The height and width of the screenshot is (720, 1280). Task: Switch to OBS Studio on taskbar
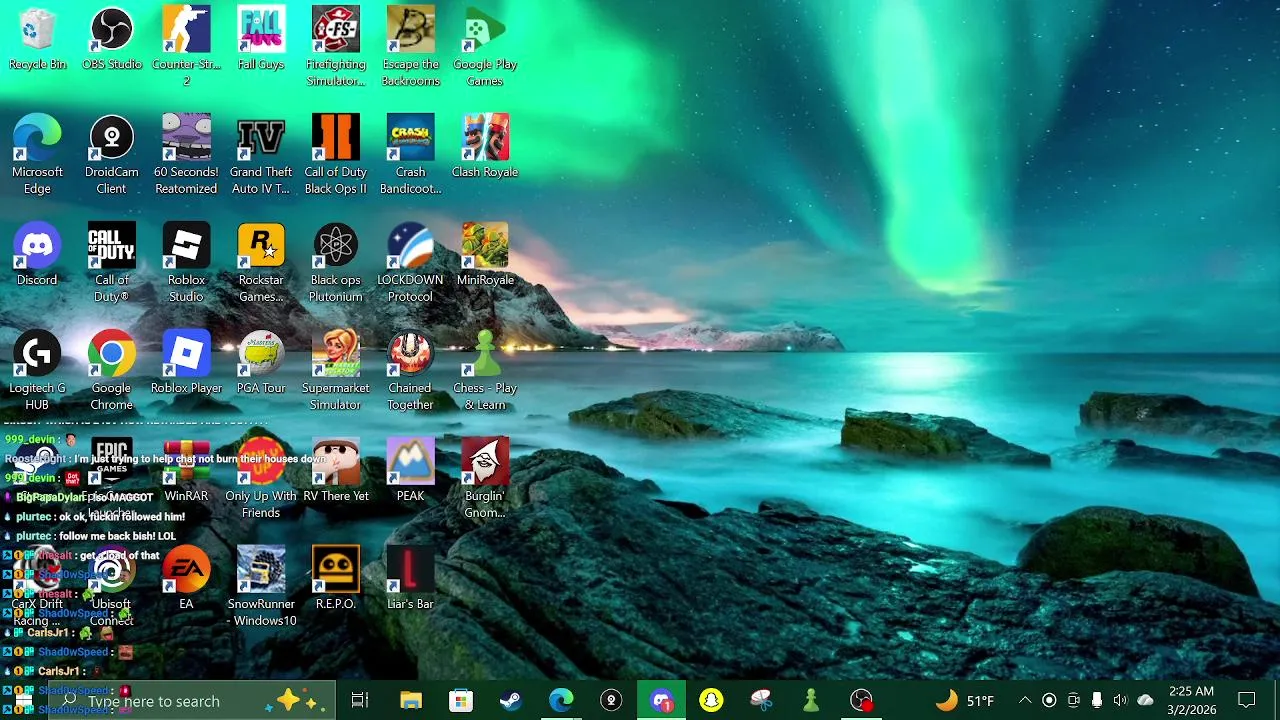pos(861,701)
